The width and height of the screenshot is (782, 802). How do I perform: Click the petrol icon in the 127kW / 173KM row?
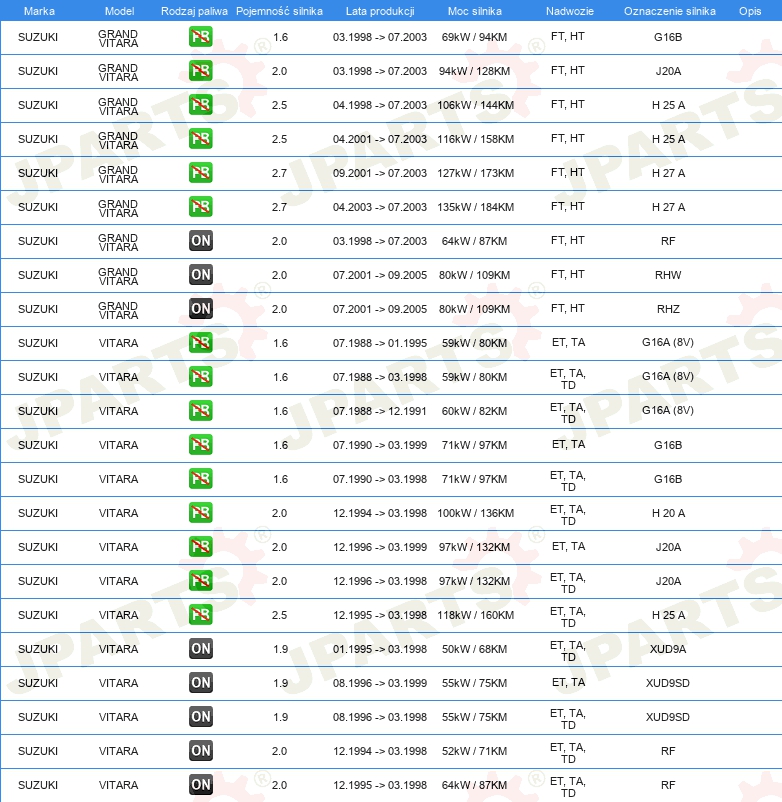click(200, 173)
